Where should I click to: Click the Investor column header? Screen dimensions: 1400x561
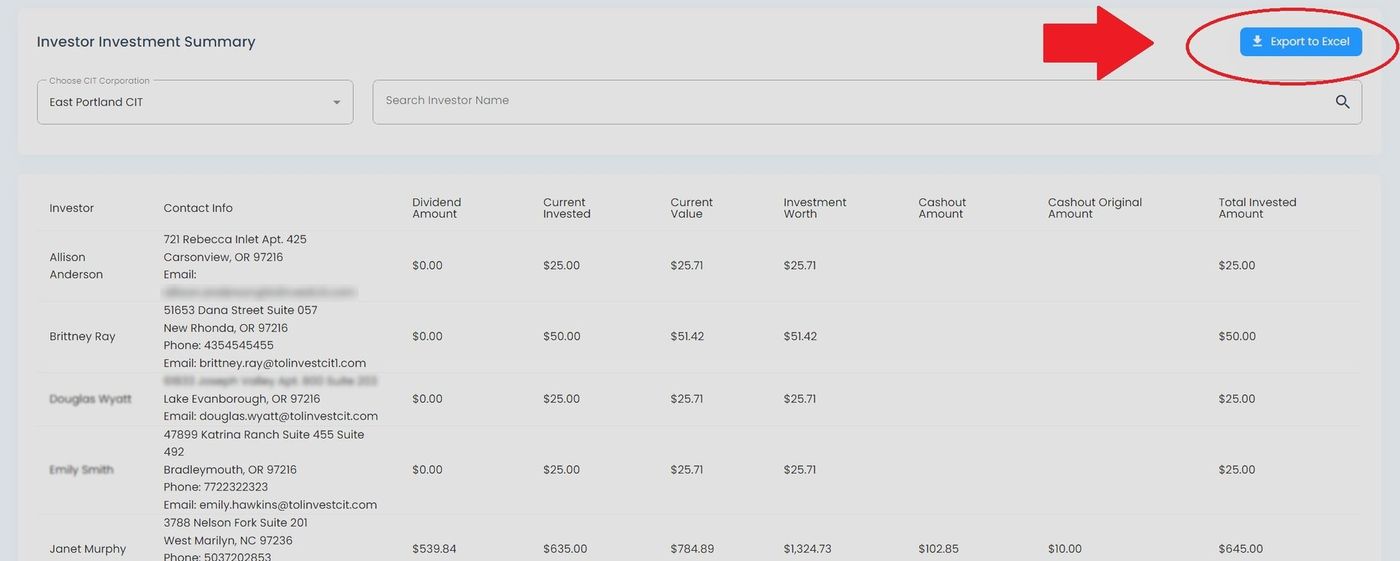72,208
